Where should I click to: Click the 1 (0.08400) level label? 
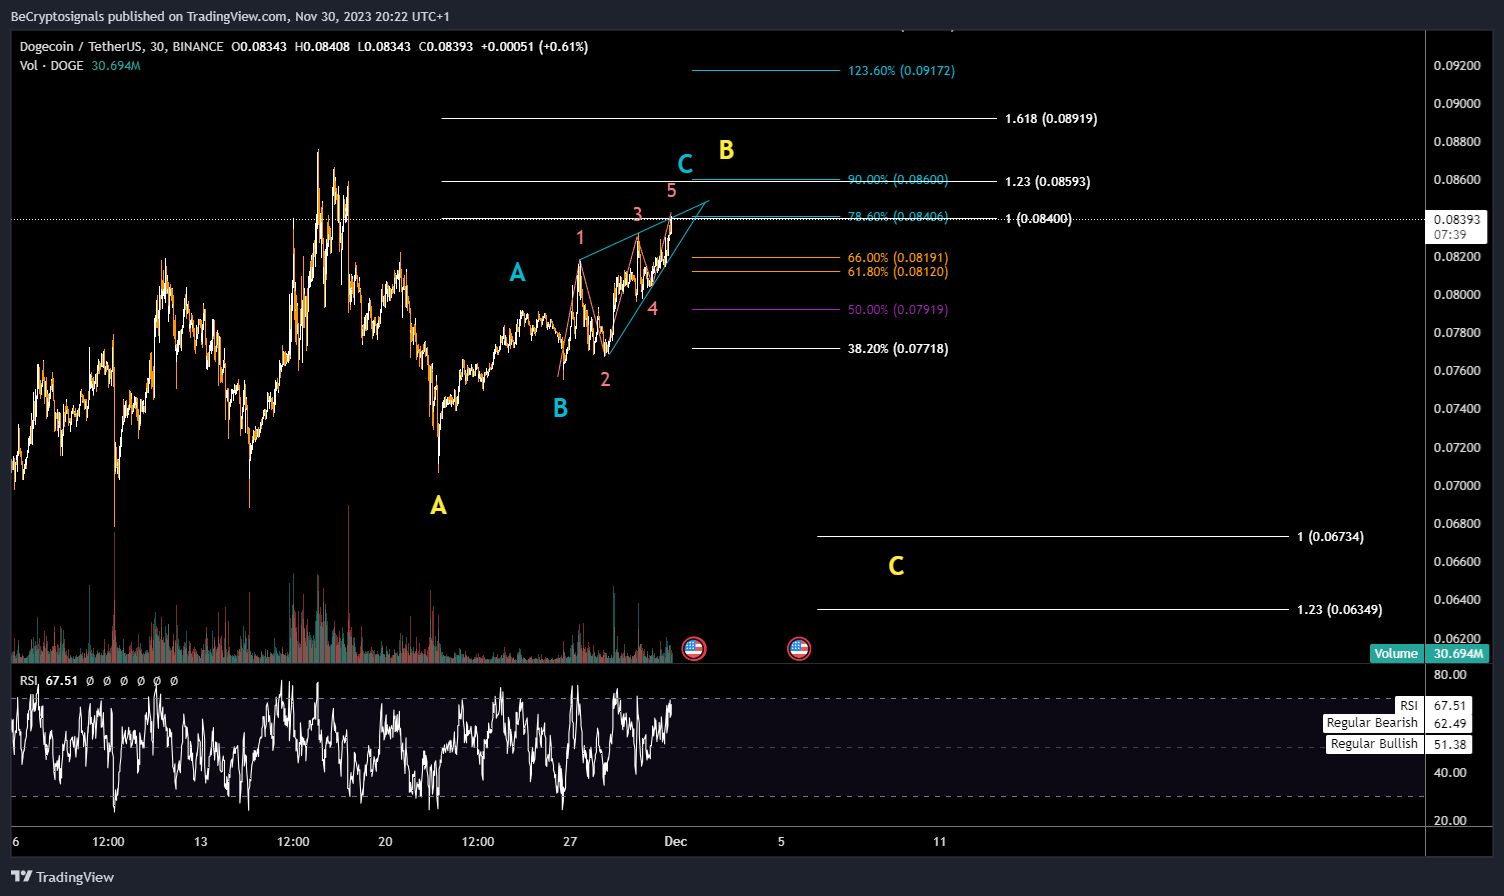tap(1038, 219)
